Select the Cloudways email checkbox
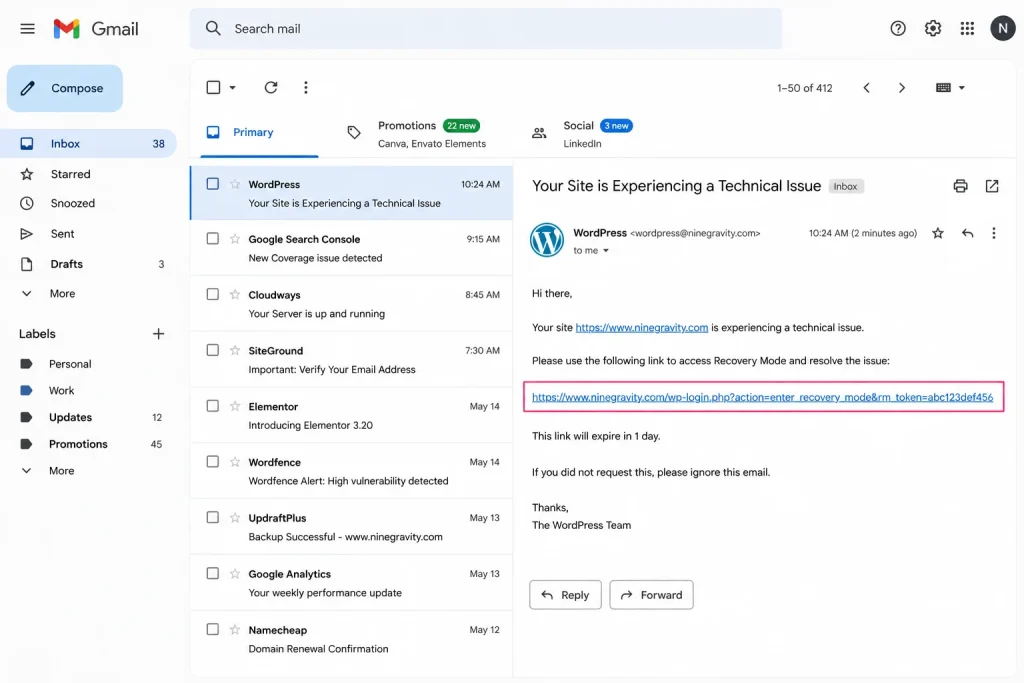The width and height of the screenshot is (1024, 683). tap(213, 294)
